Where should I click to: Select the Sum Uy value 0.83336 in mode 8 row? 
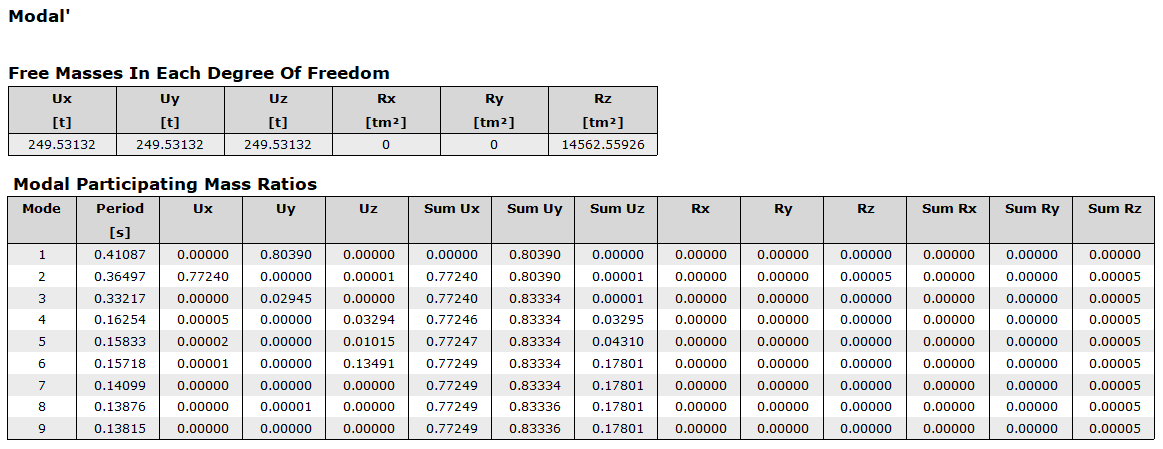point(534,406)
